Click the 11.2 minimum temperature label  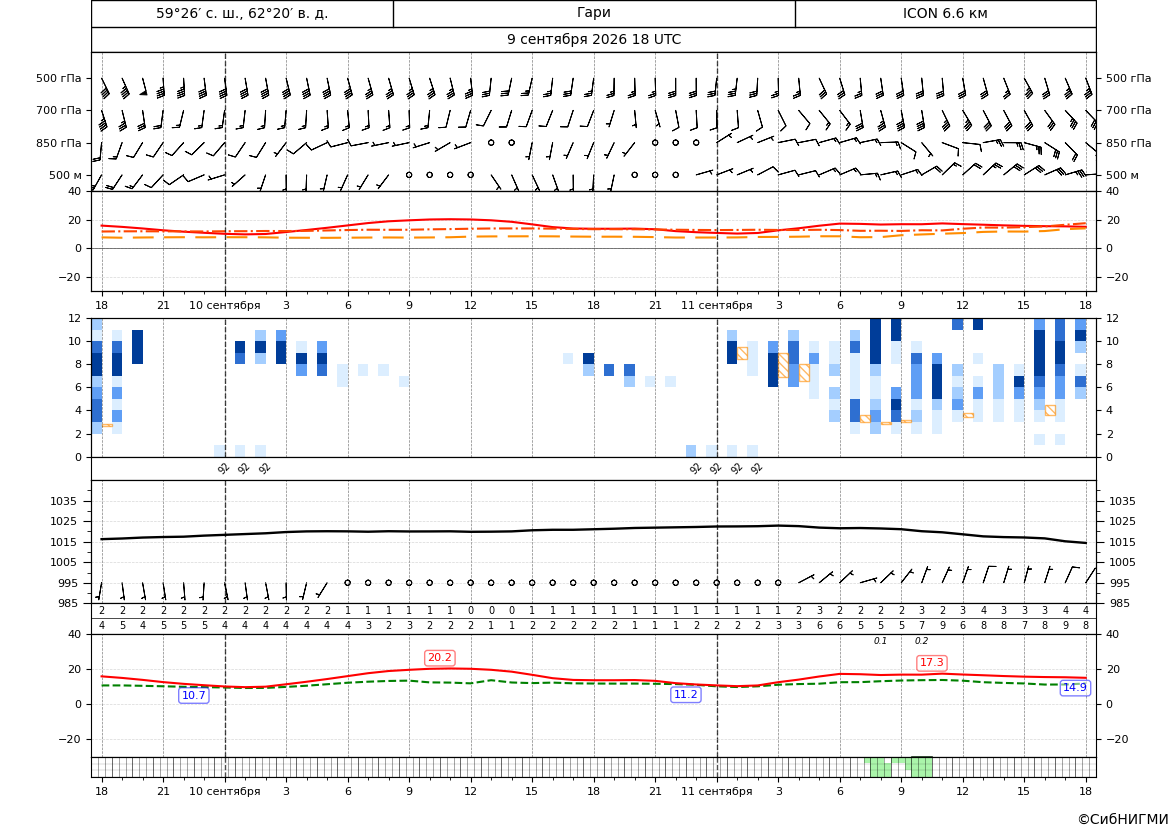(686, 694)
